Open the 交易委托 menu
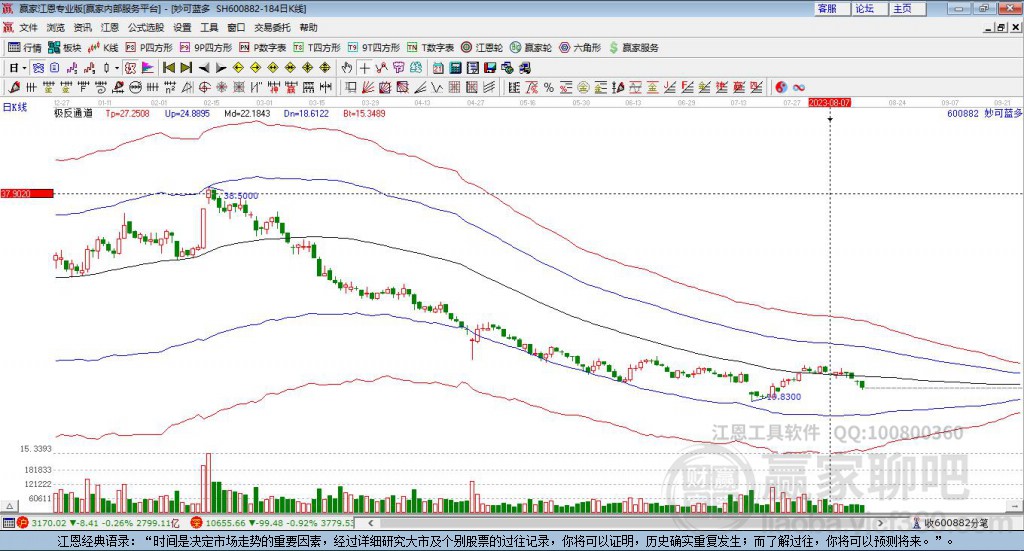The height and width of the screenshot is (551, 1024). point(272,27)
